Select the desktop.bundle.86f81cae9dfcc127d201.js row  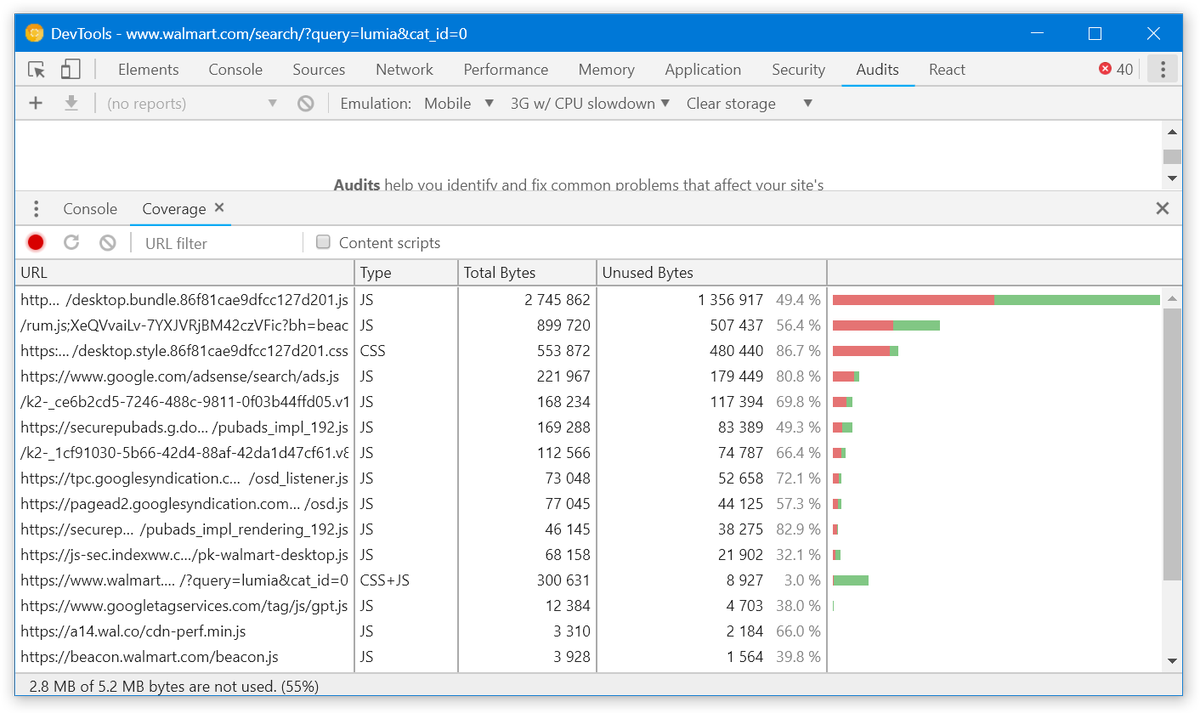click(x=590, y=299)
